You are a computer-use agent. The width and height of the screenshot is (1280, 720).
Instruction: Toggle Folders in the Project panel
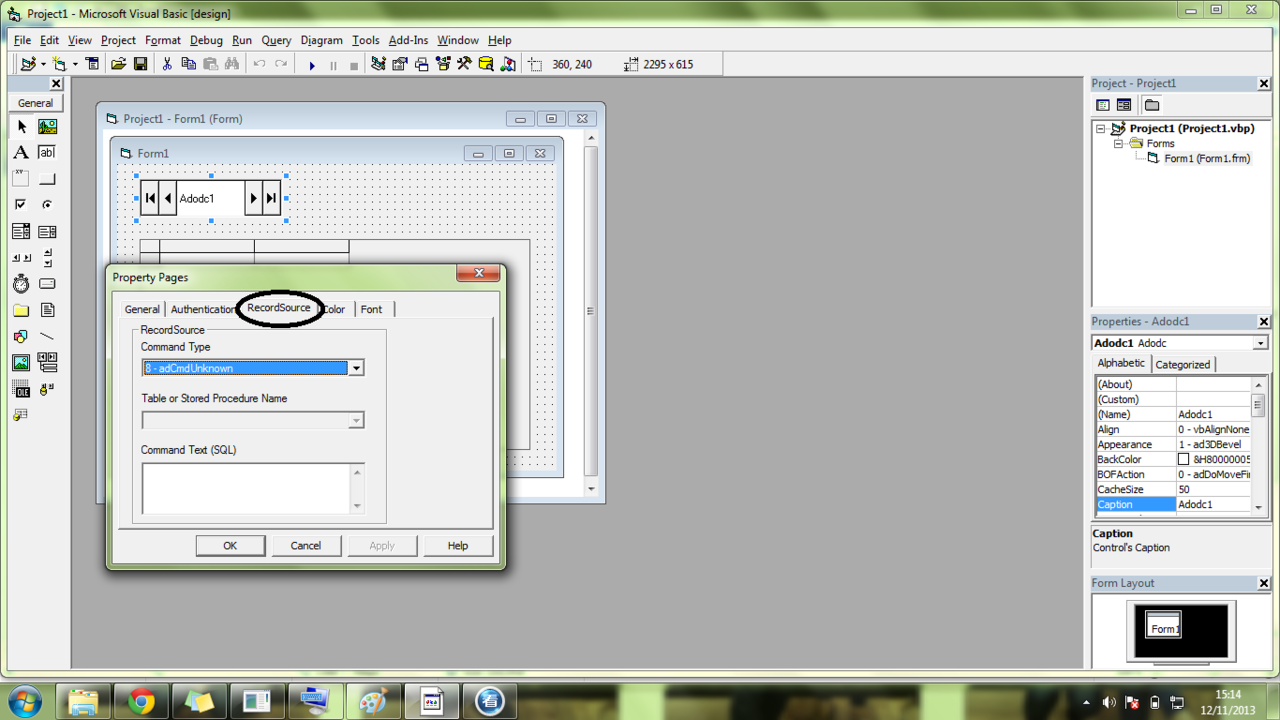[x=1152, y=105]
